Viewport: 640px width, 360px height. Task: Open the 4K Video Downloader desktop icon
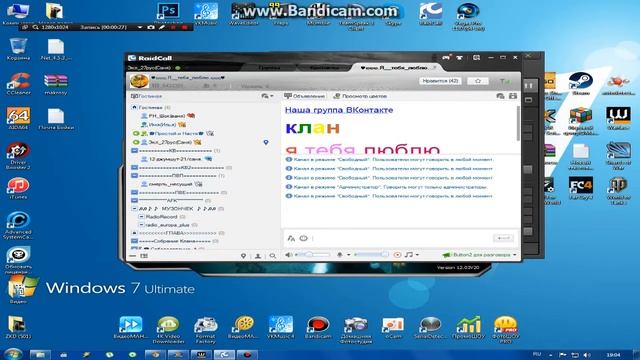pos(168,330)
